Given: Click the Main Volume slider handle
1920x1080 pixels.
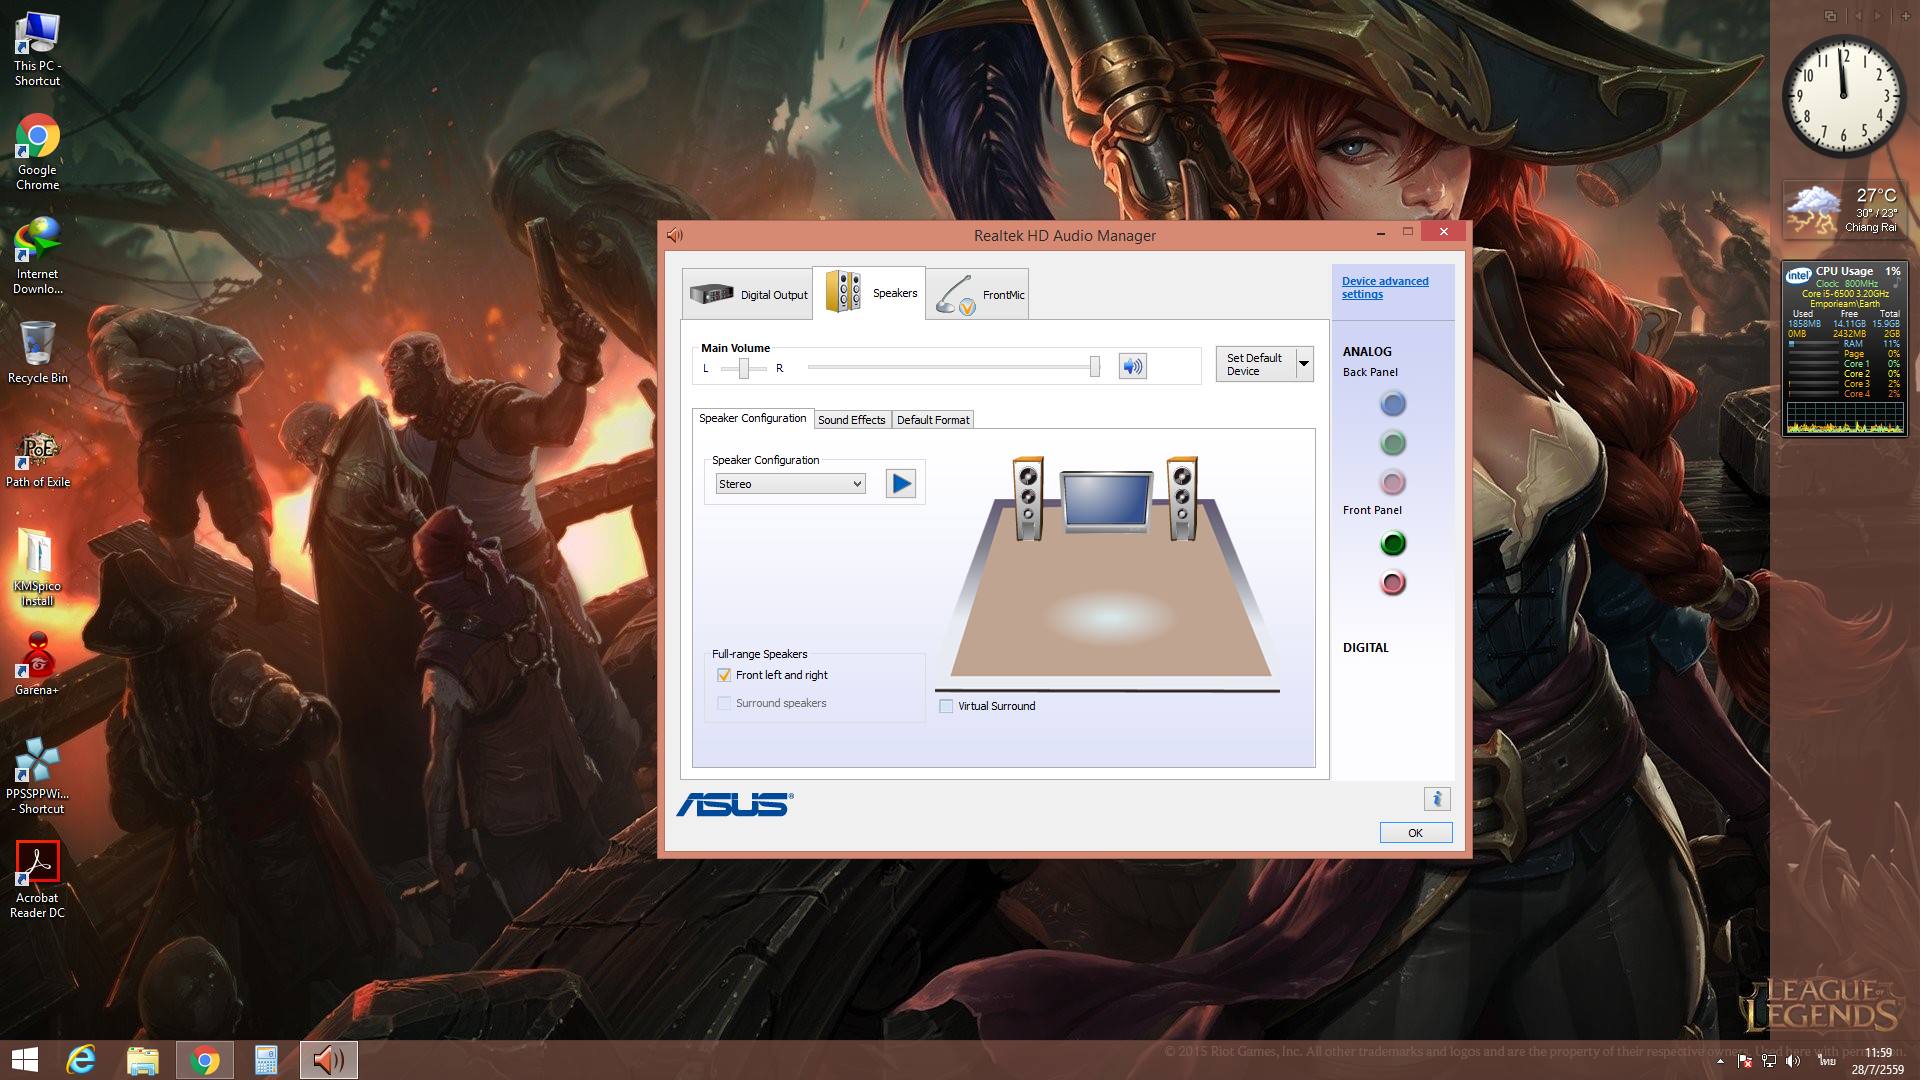Looking at the screenshot, I should [x=1095, y=367].
